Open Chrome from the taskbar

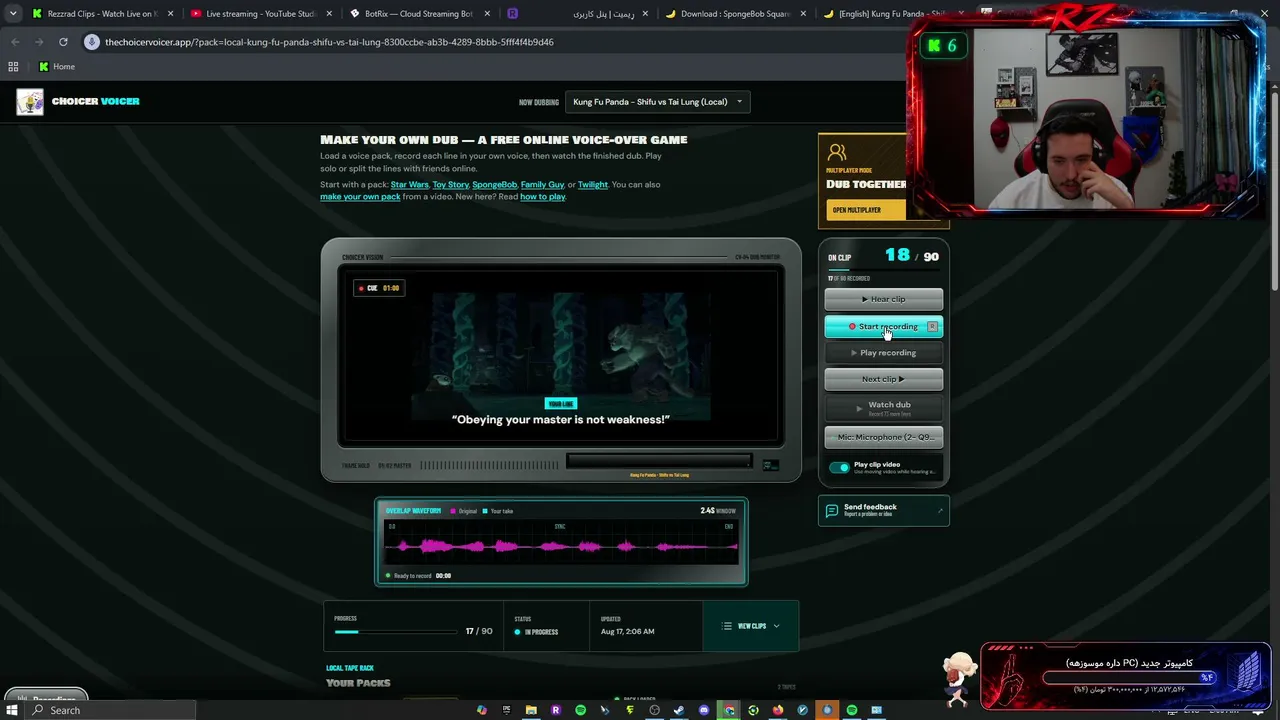click(729, 710)
